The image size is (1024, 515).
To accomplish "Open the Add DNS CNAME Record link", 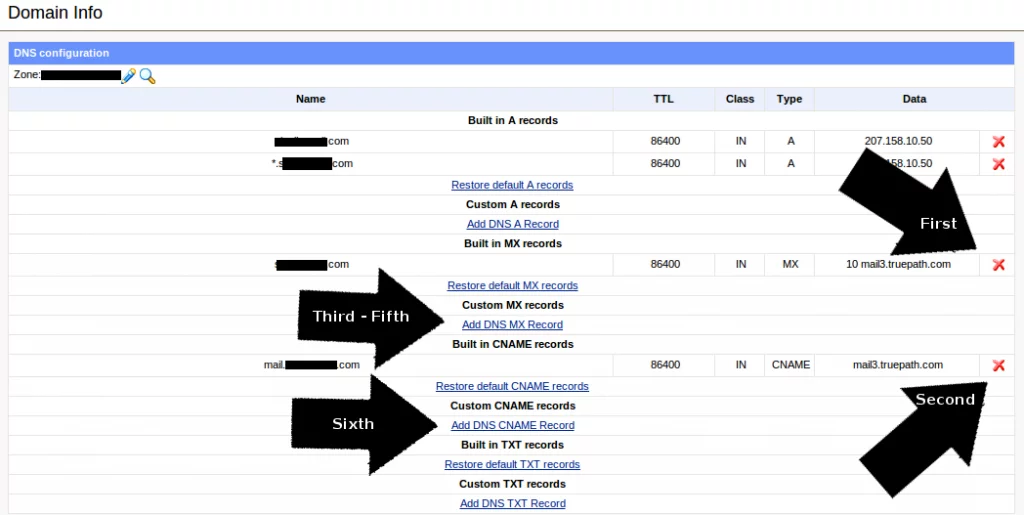I will [512, 425].
